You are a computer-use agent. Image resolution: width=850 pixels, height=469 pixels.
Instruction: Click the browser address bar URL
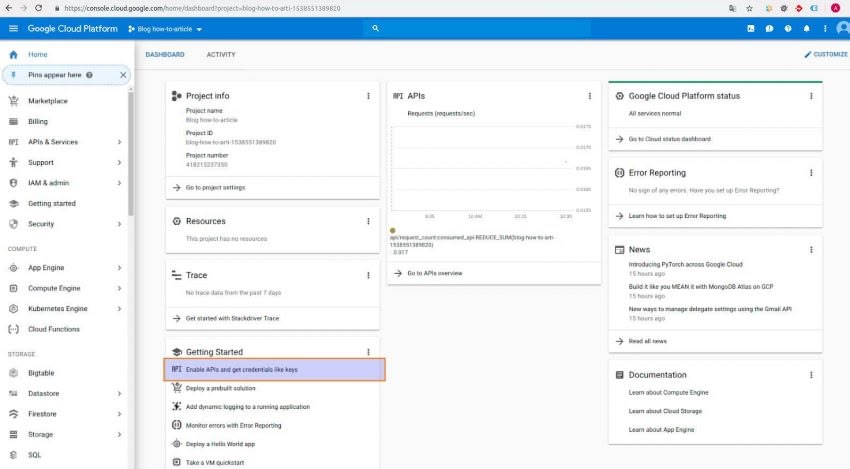point(202,9)
